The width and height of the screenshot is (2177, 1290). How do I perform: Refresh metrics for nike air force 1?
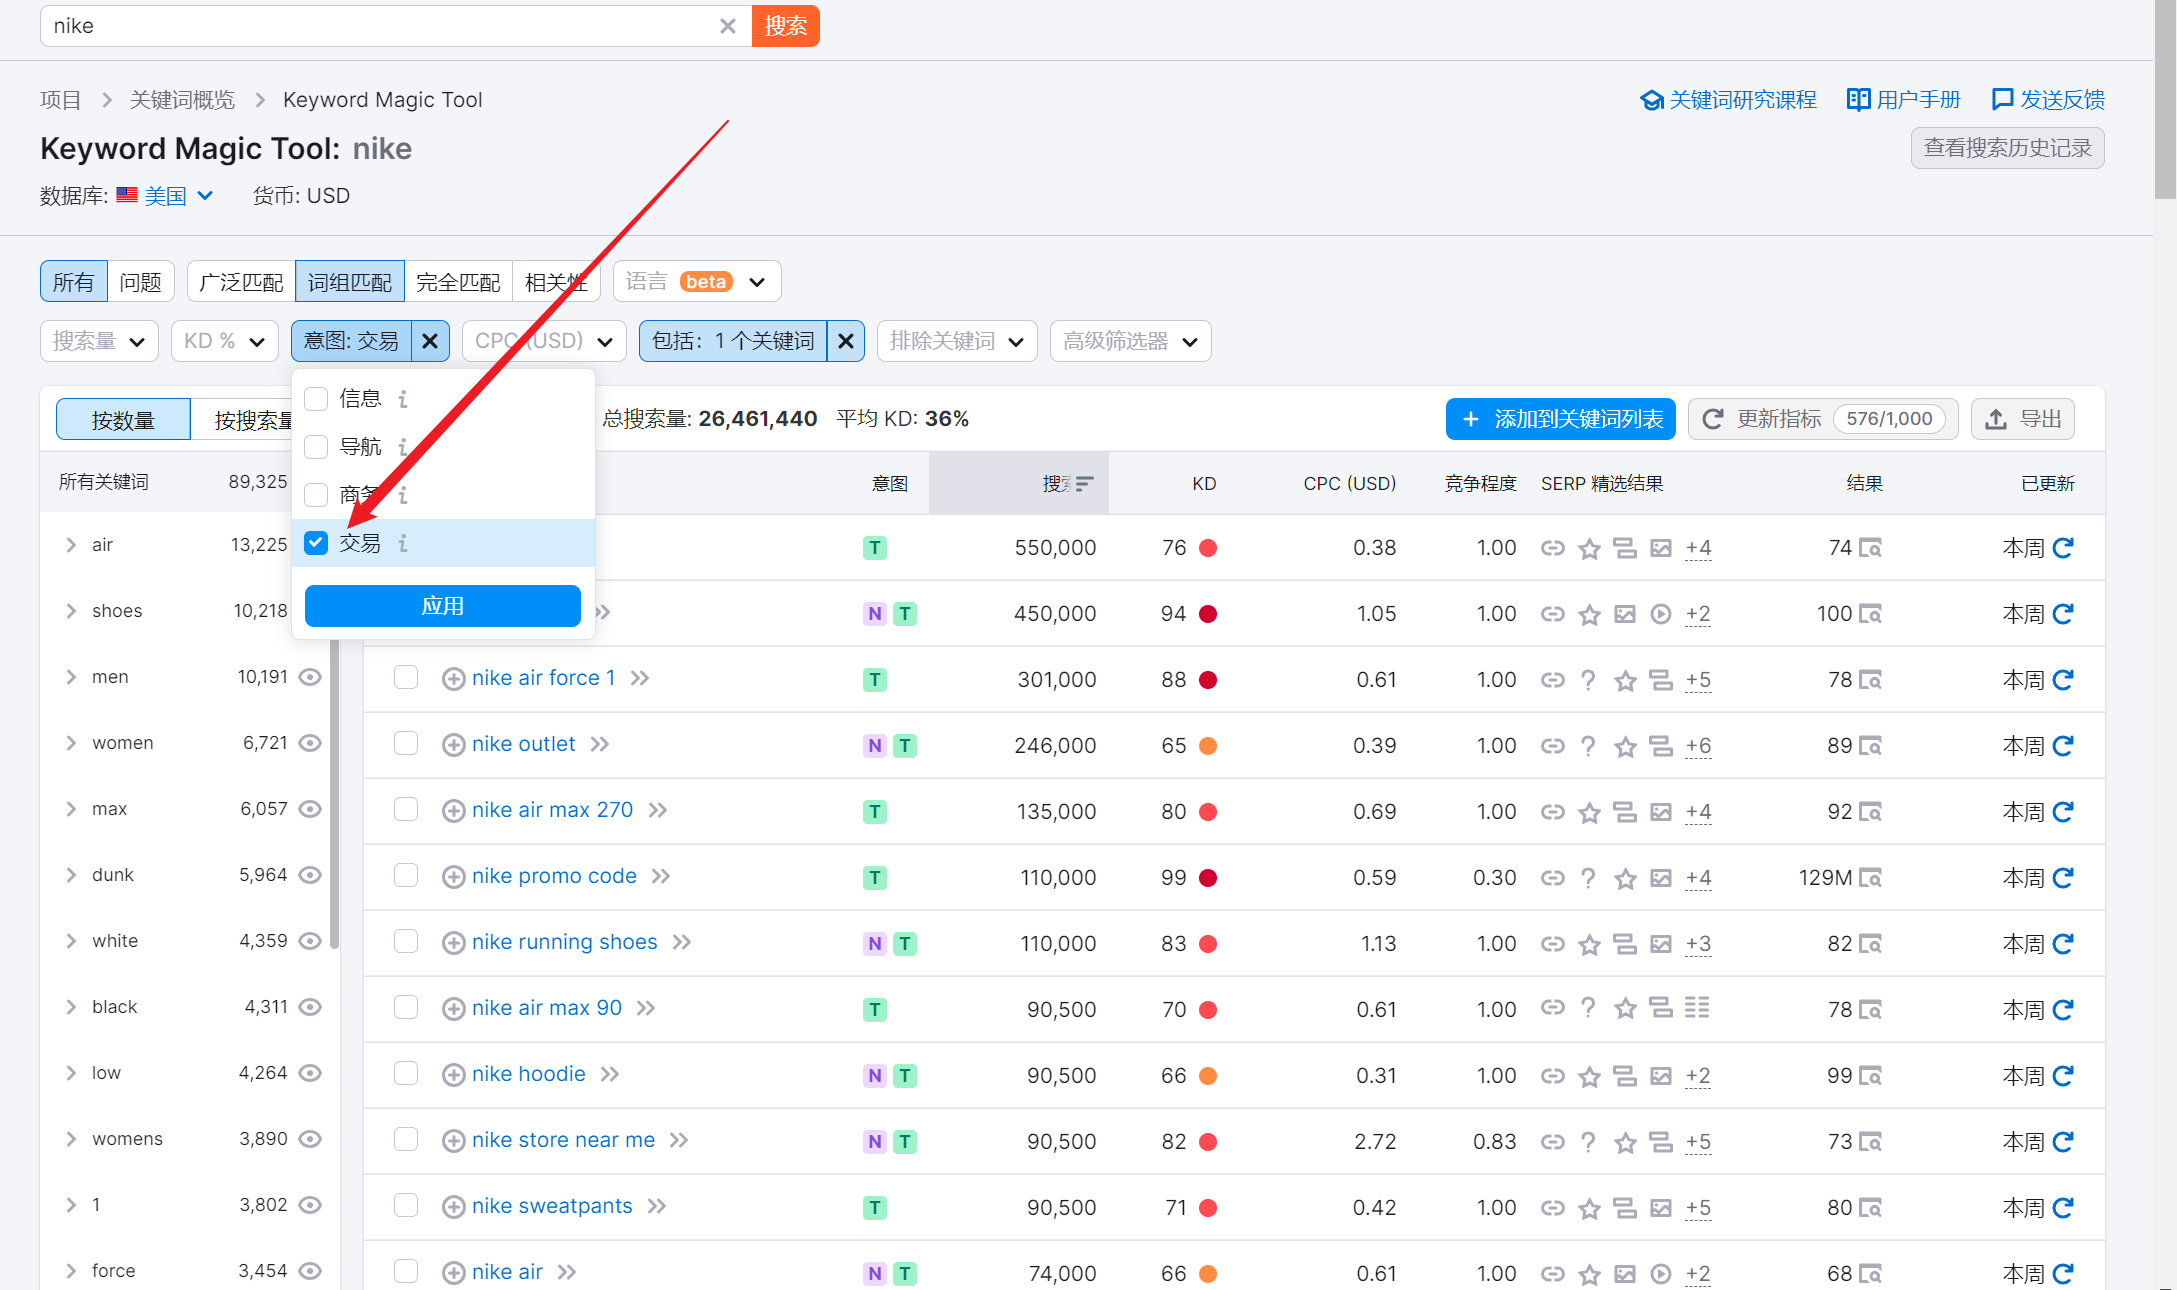click(x=2063, y=680)
